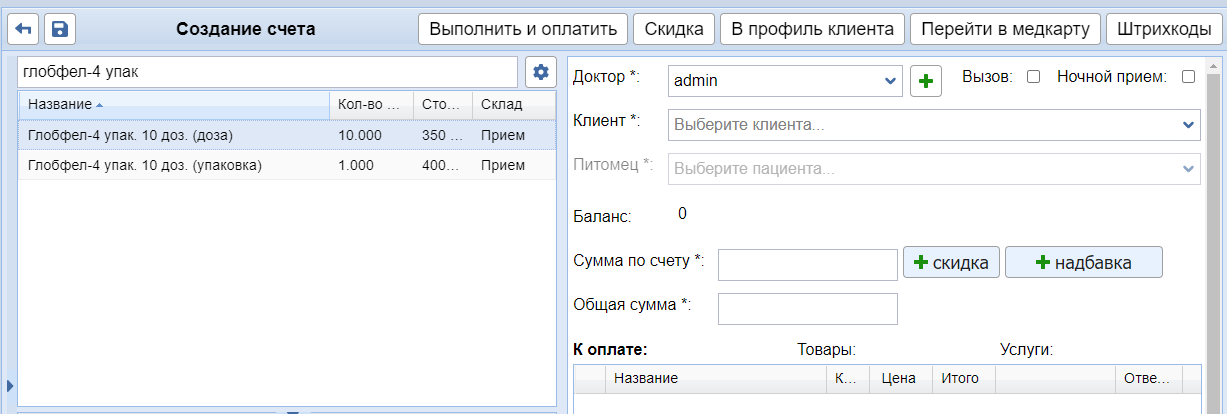Select Глобфел-4 упак. 10 доз. (упаковка) row

[145, 165]
